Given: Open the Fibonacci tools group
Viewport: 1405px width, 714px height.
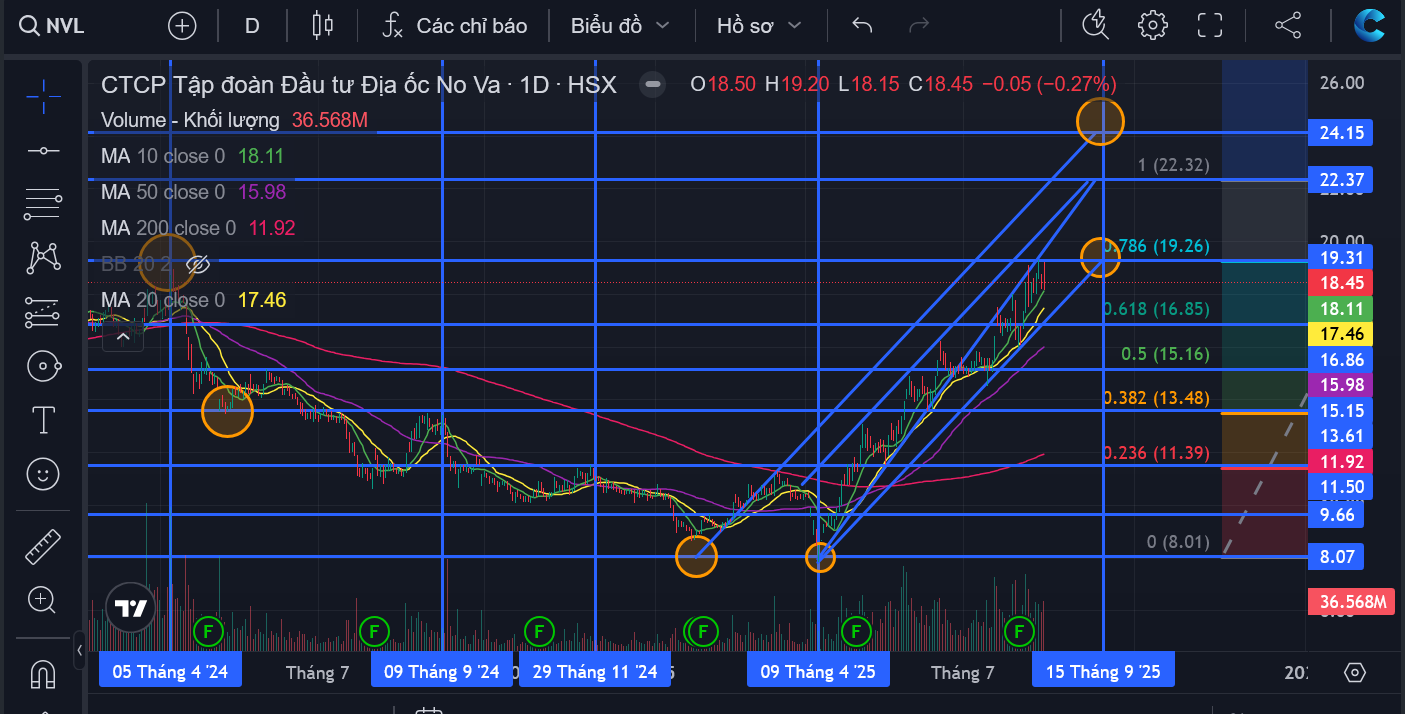Looking at the screenshot, I should (x=43, y=204).
